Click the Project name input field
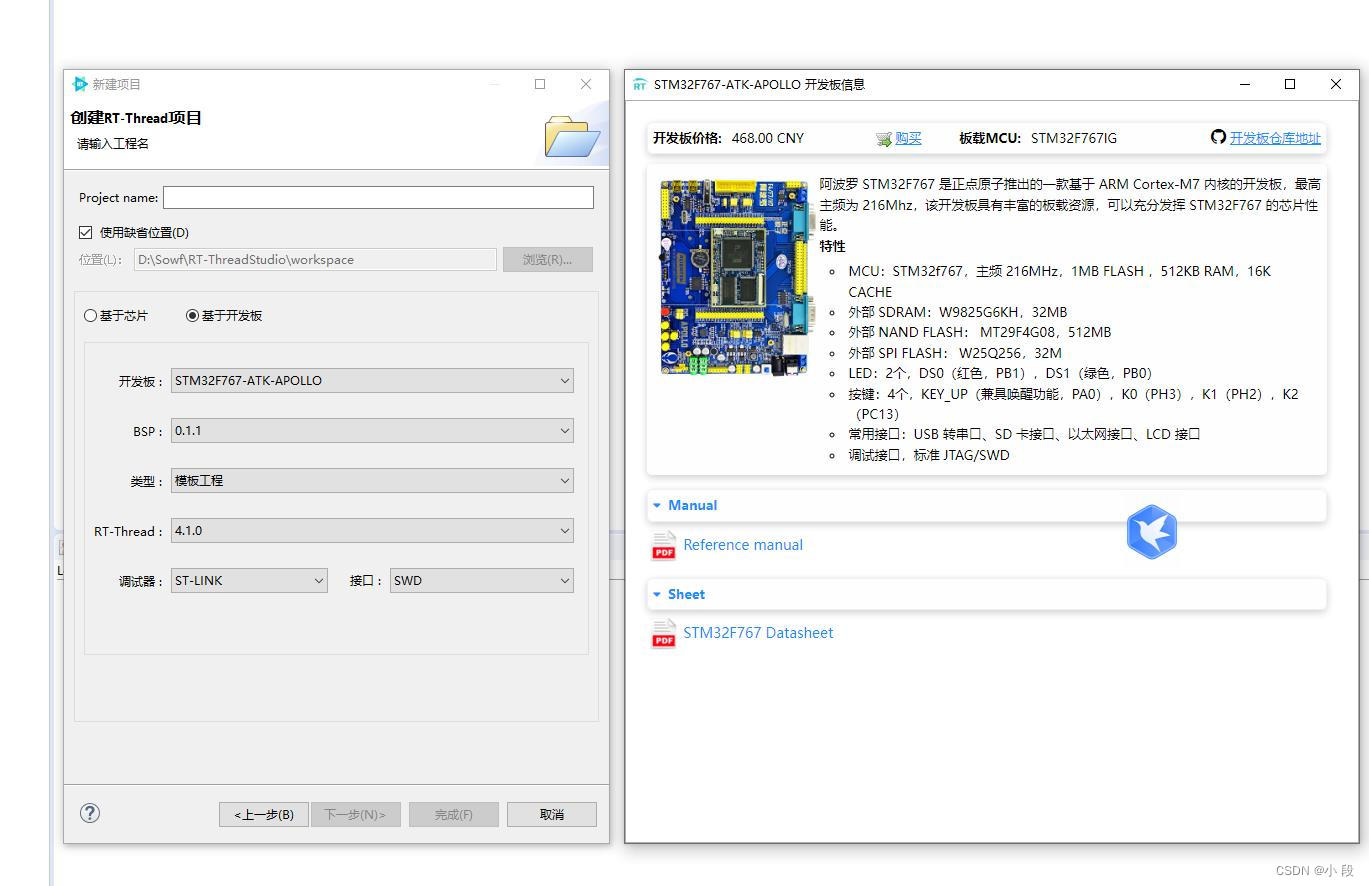 [378, 197]
